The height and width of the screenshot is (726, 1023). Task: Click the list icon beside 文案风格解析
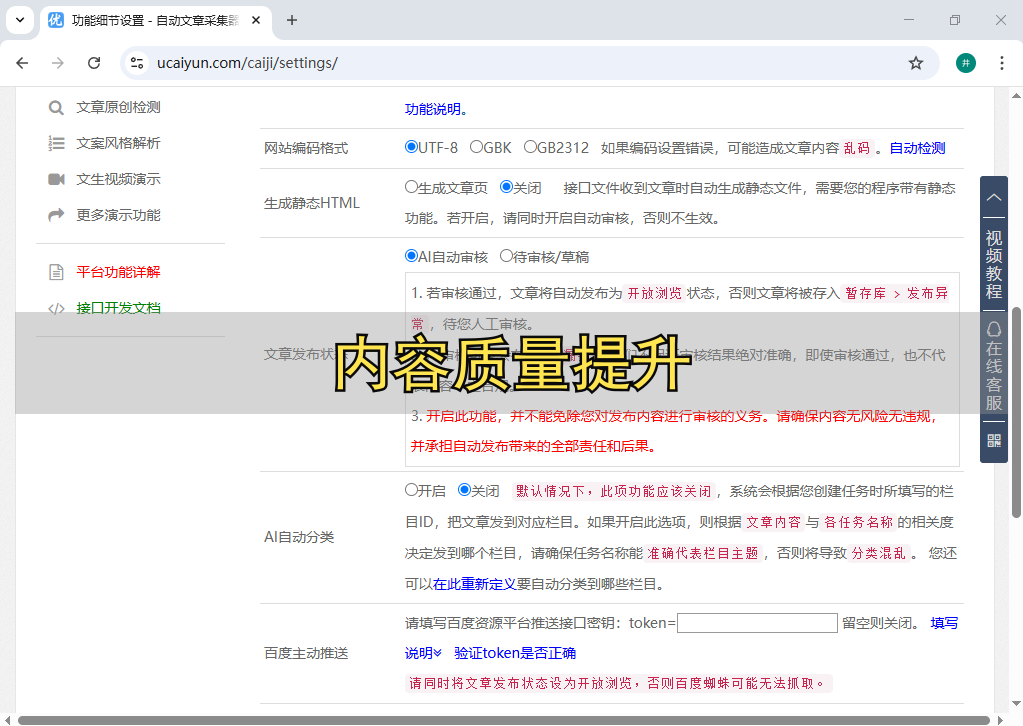click(56, 143)
